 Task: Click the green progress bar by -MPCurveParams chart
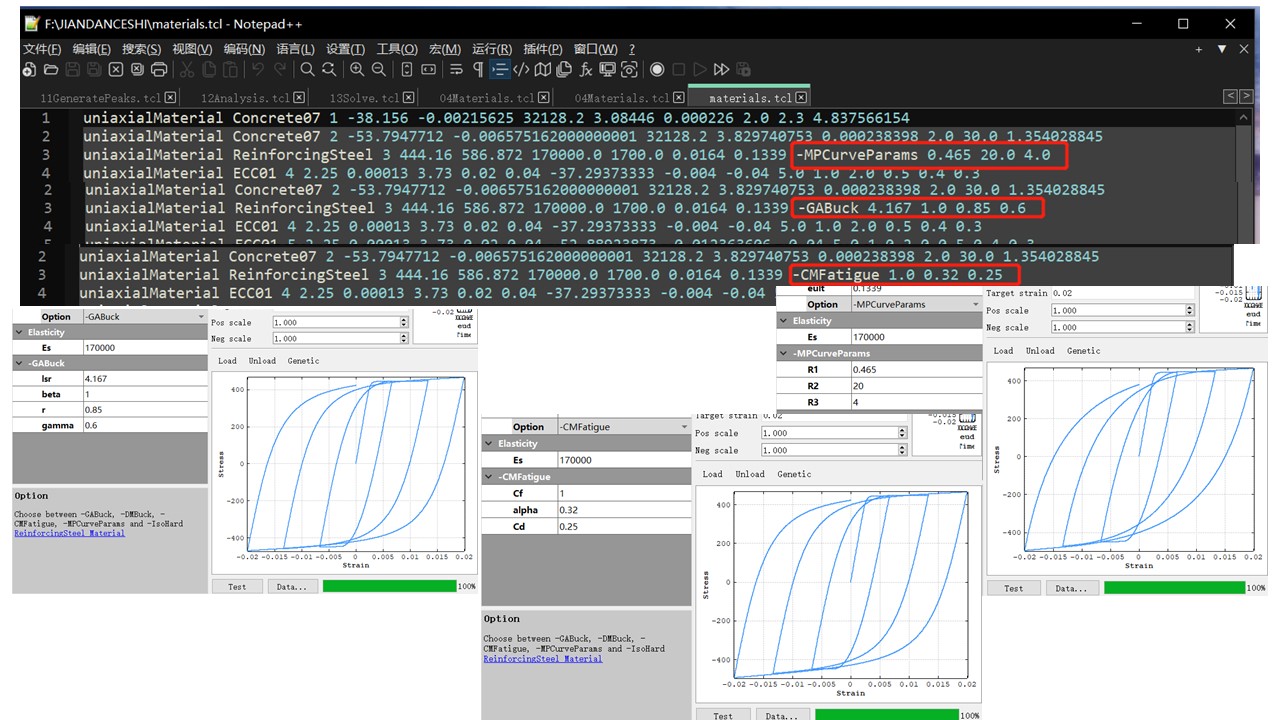[1174, 588]
